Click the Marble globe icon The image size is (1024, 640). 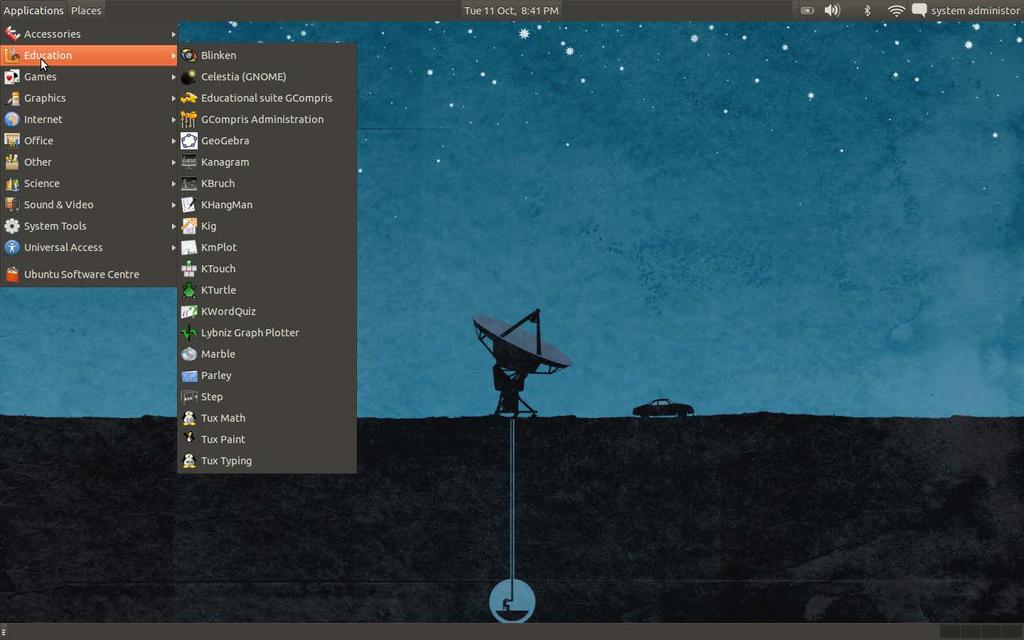click(x=189, y=354)
